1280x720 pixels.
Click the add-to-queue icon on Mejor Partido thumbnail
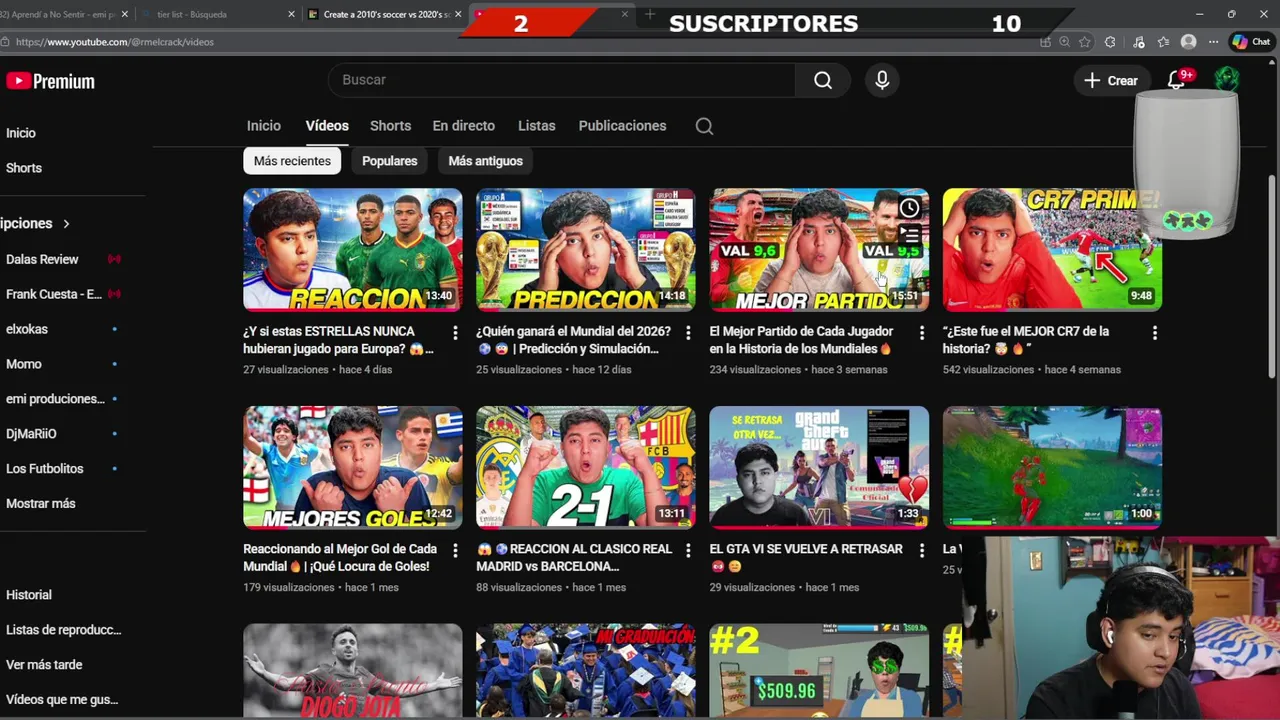click(x=909, y=236)
